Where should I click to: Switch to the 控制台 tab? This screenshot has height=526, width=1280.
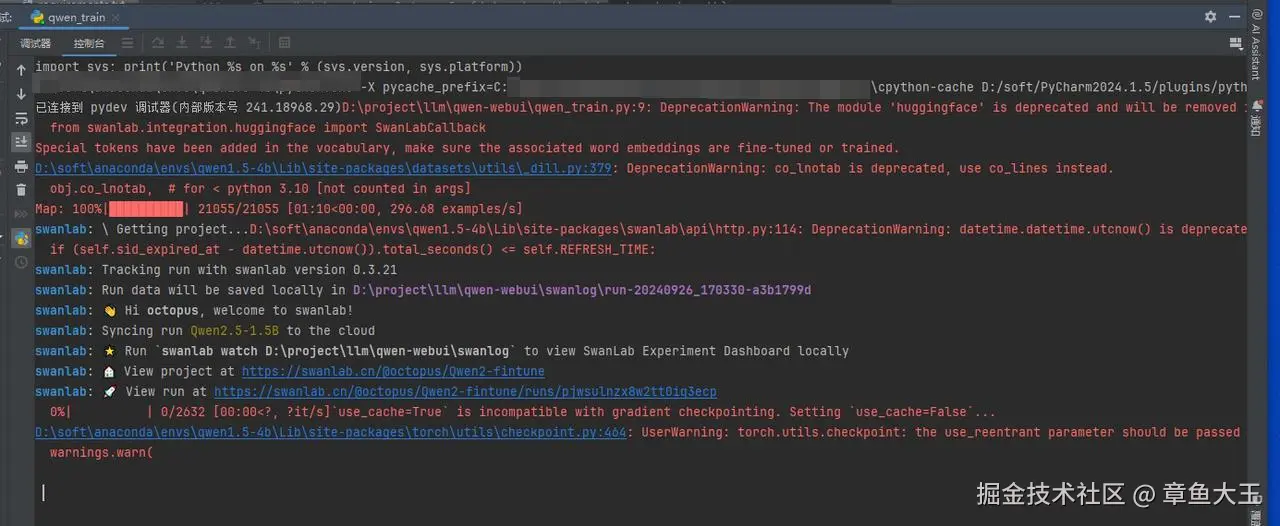point(88,43)
